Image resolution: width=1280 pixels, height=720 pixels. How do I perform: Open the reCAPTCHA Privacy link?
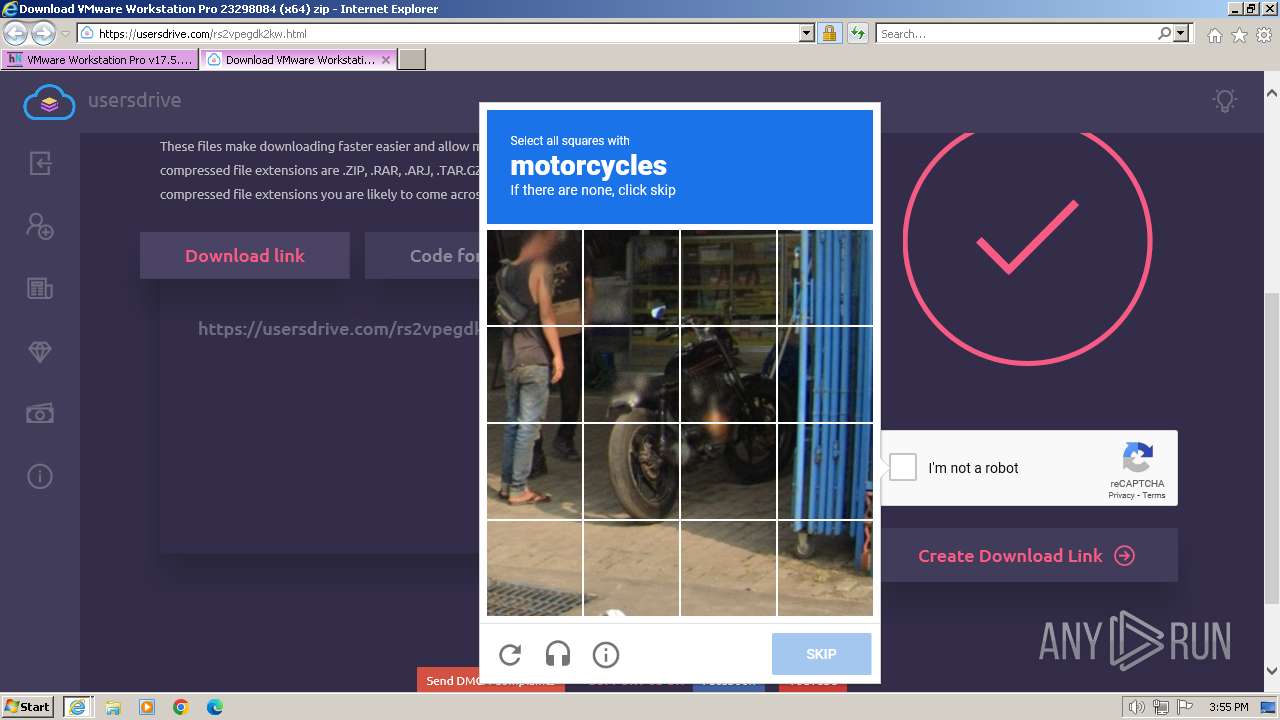point(1121,495)
